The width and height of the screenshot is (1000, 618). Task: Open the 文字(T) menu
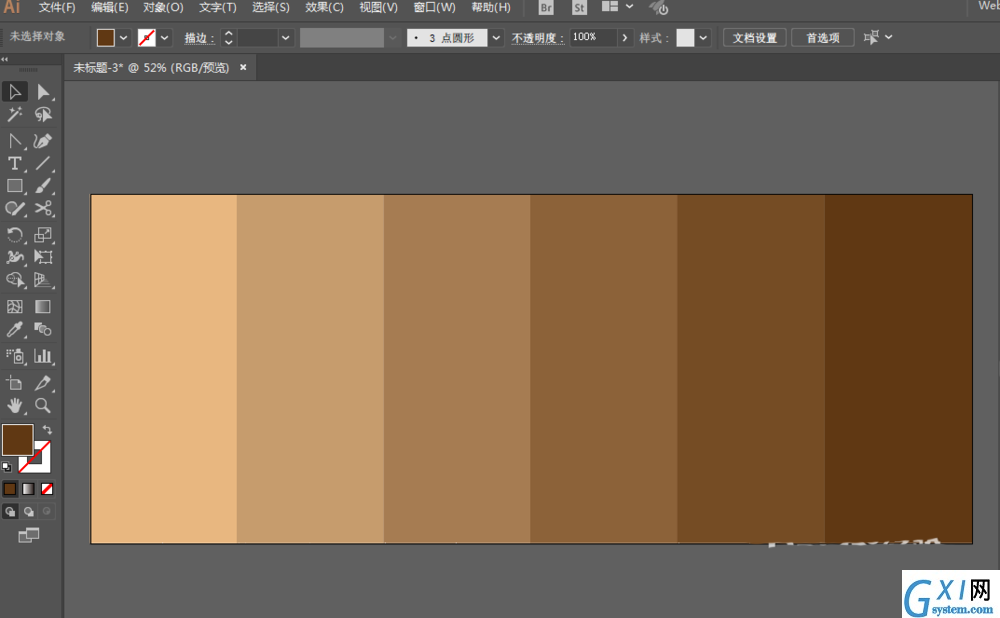(x=217, y=8)
